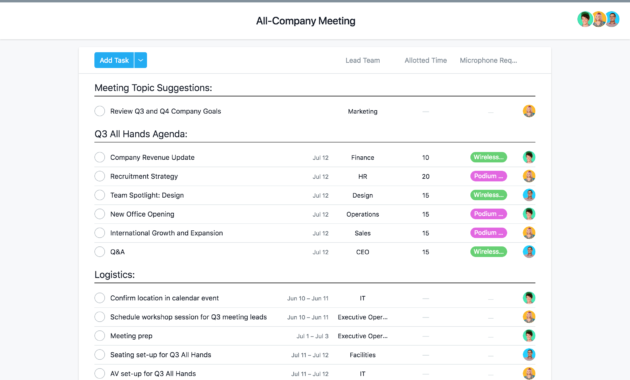
Task: Check off Recruitment Strategy task
Action: tap(100, 176)
